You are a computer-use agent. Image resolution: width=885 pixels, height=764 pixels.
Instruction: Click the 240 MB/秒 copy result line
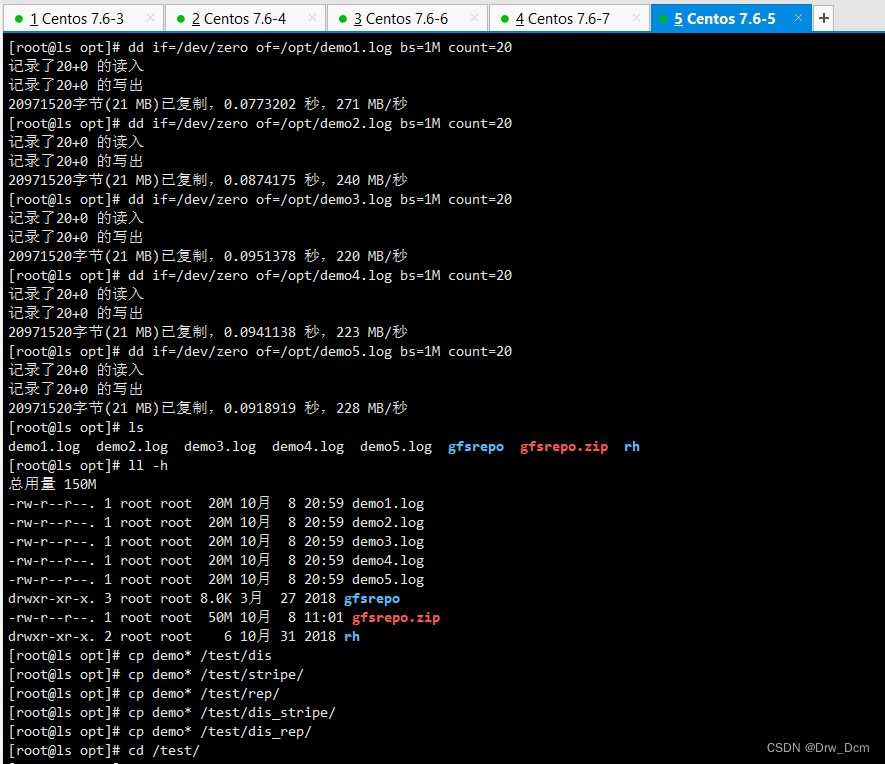pyautogui.click(x=208, y=181)
